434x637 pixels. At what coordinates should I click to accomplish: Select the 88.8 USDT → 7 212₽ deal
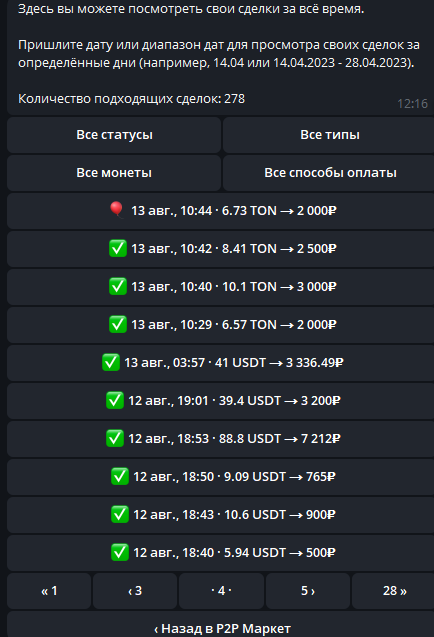pos(221,439)
